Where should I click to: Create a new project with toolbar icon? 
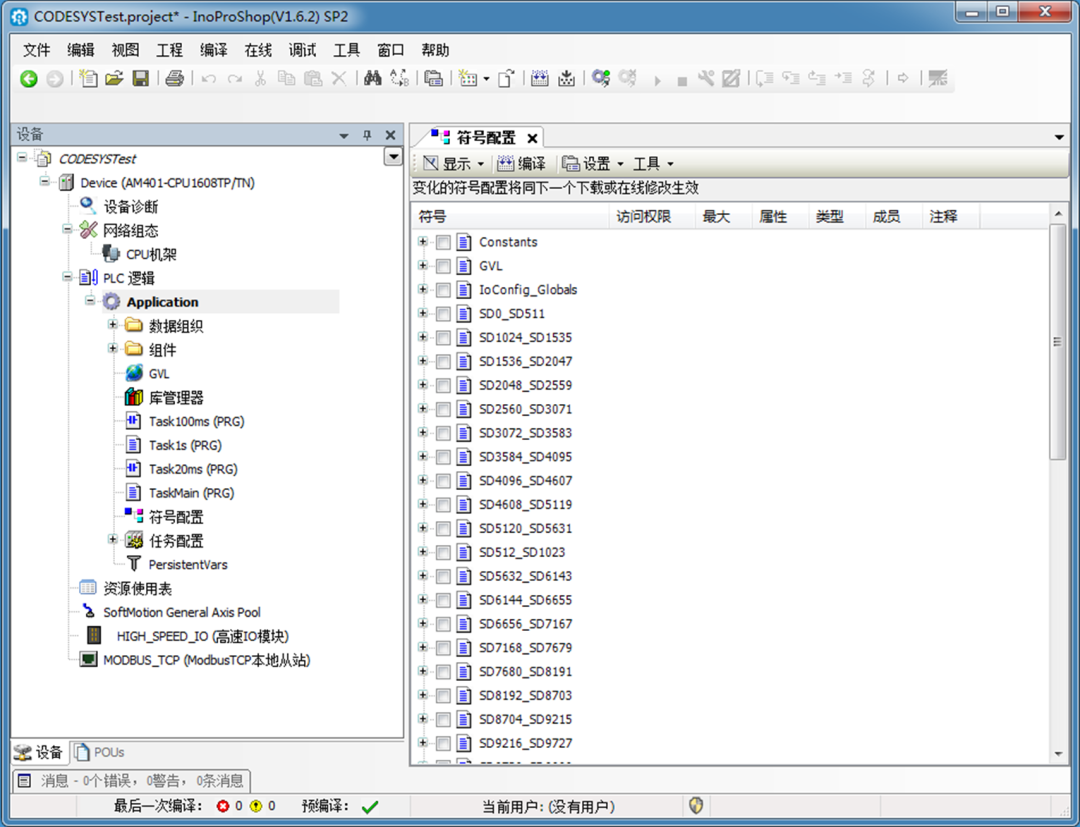coord(88,78)
